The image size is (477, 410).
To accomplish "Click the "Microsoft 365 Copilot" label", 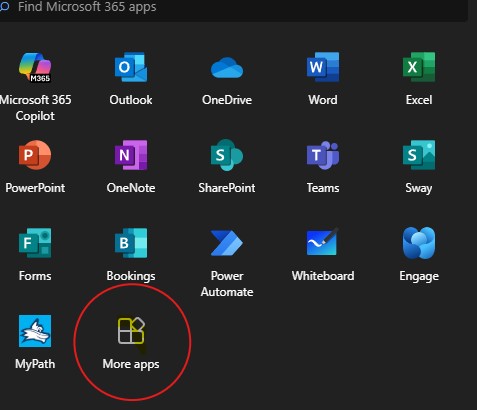I will click(35, 108).
